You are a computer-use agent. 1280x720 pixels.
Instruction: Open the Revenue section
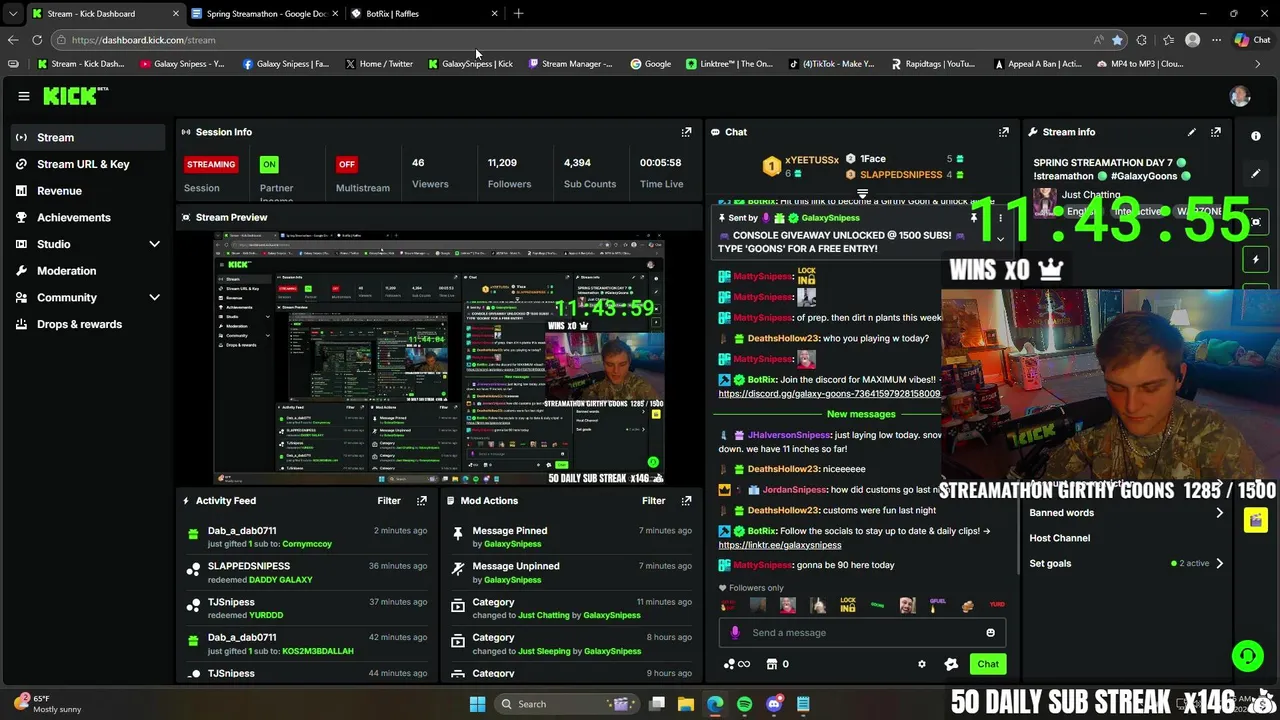pos(59,191)
